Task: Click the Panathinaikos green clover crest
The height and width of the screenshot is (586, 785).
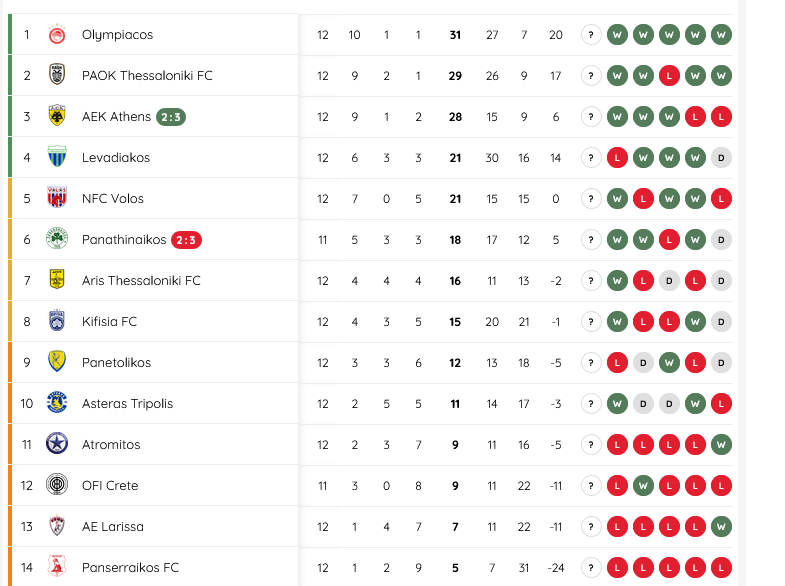Action: [x=57, y=240]
